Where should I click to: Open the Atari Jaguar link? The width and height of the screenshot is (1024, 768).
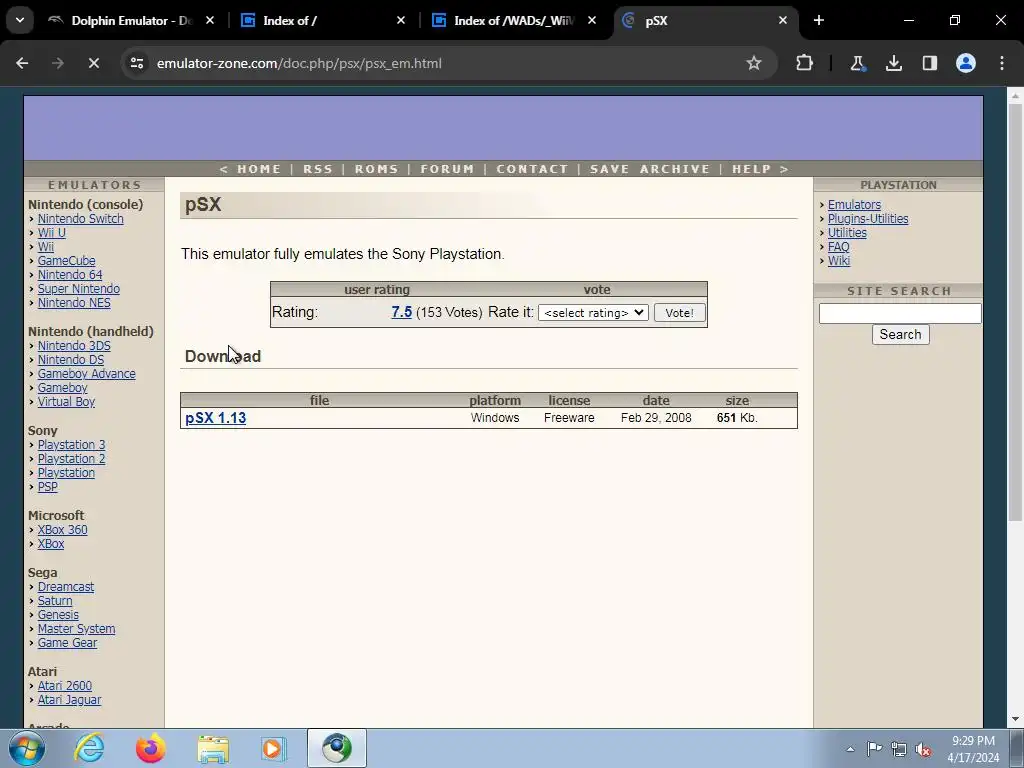[69, 699]
